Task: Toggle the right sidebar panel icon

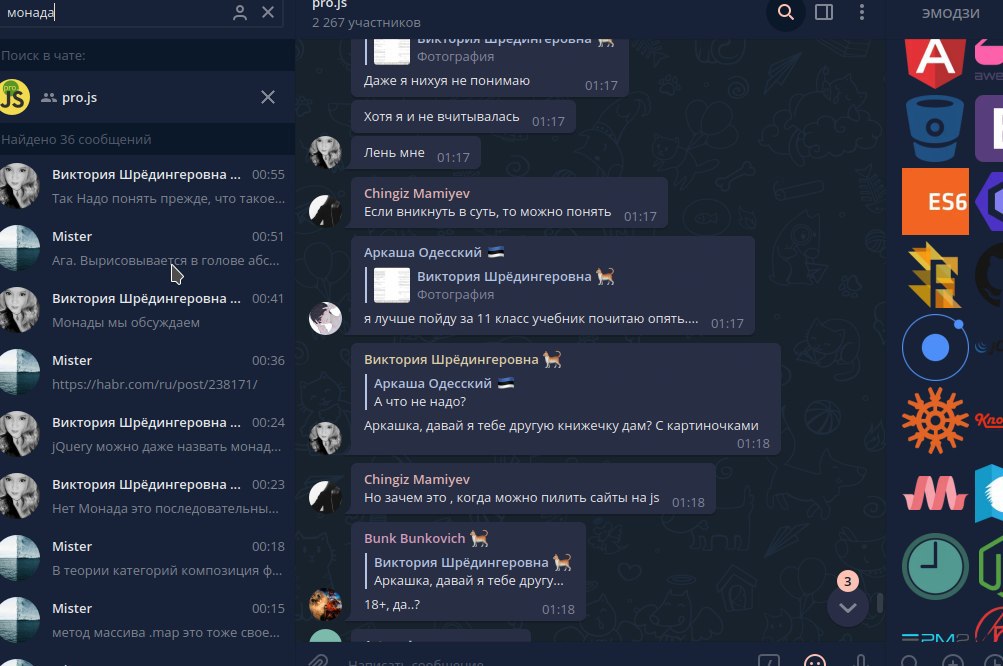Action: (824, 12)
